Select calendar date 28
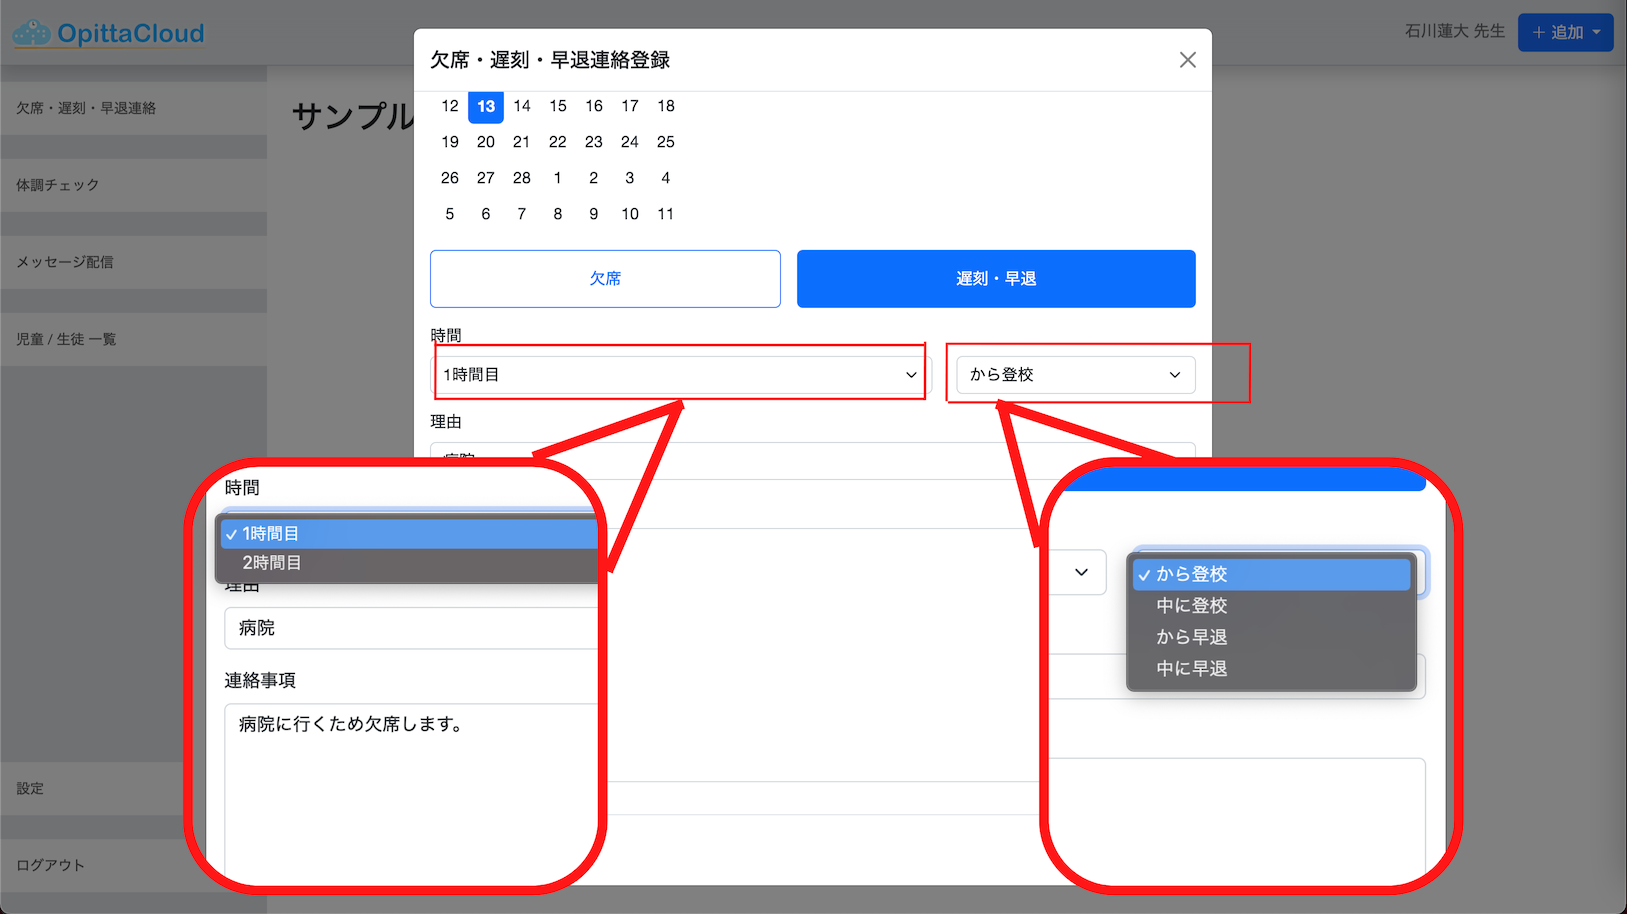Image resolution: width=1627 pixels, height=914 pixels. pos(522,178)
